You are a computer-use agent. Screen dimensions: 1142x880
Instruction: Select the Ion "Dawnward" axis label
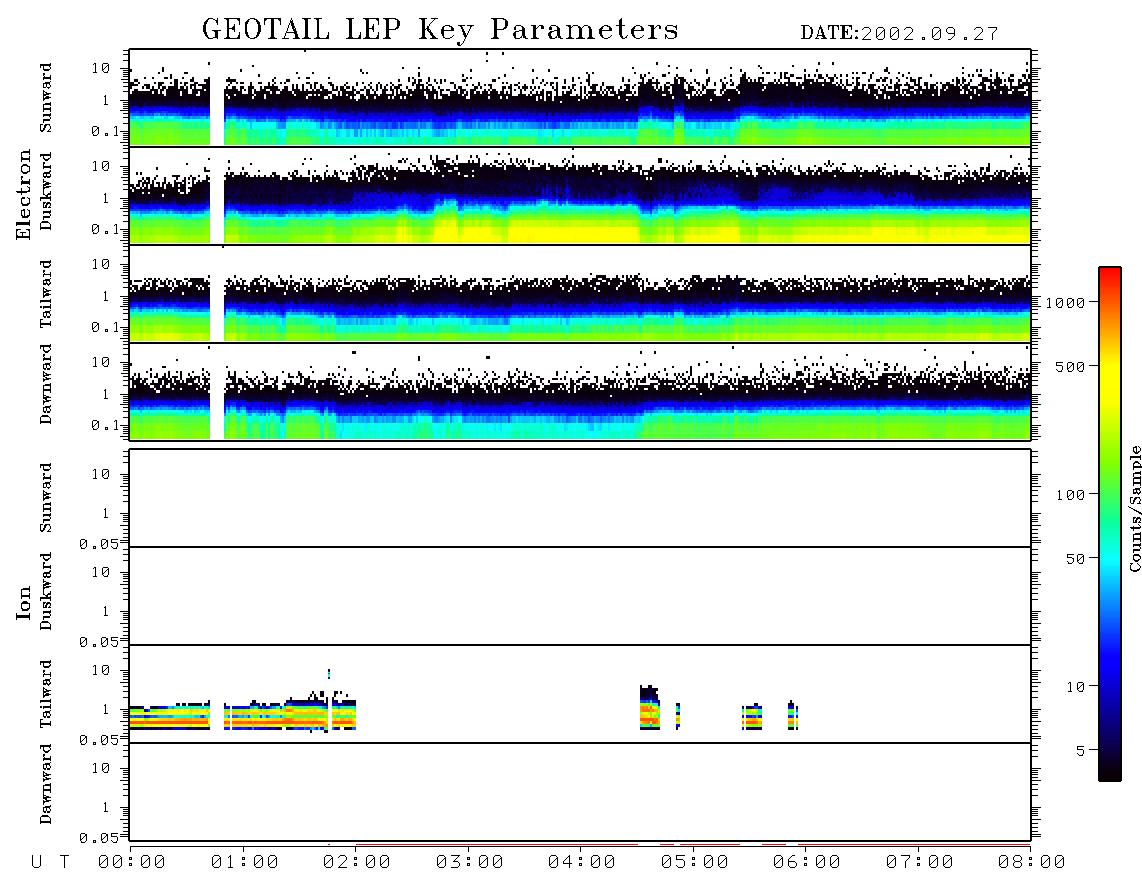46,784
